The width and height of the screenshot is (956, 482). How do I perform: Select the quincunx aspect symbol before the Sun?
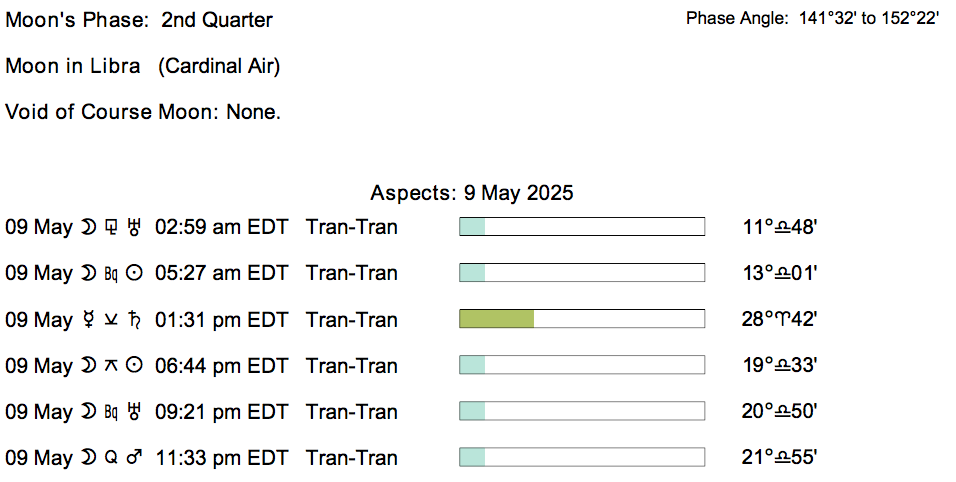(x=111, y=366)
